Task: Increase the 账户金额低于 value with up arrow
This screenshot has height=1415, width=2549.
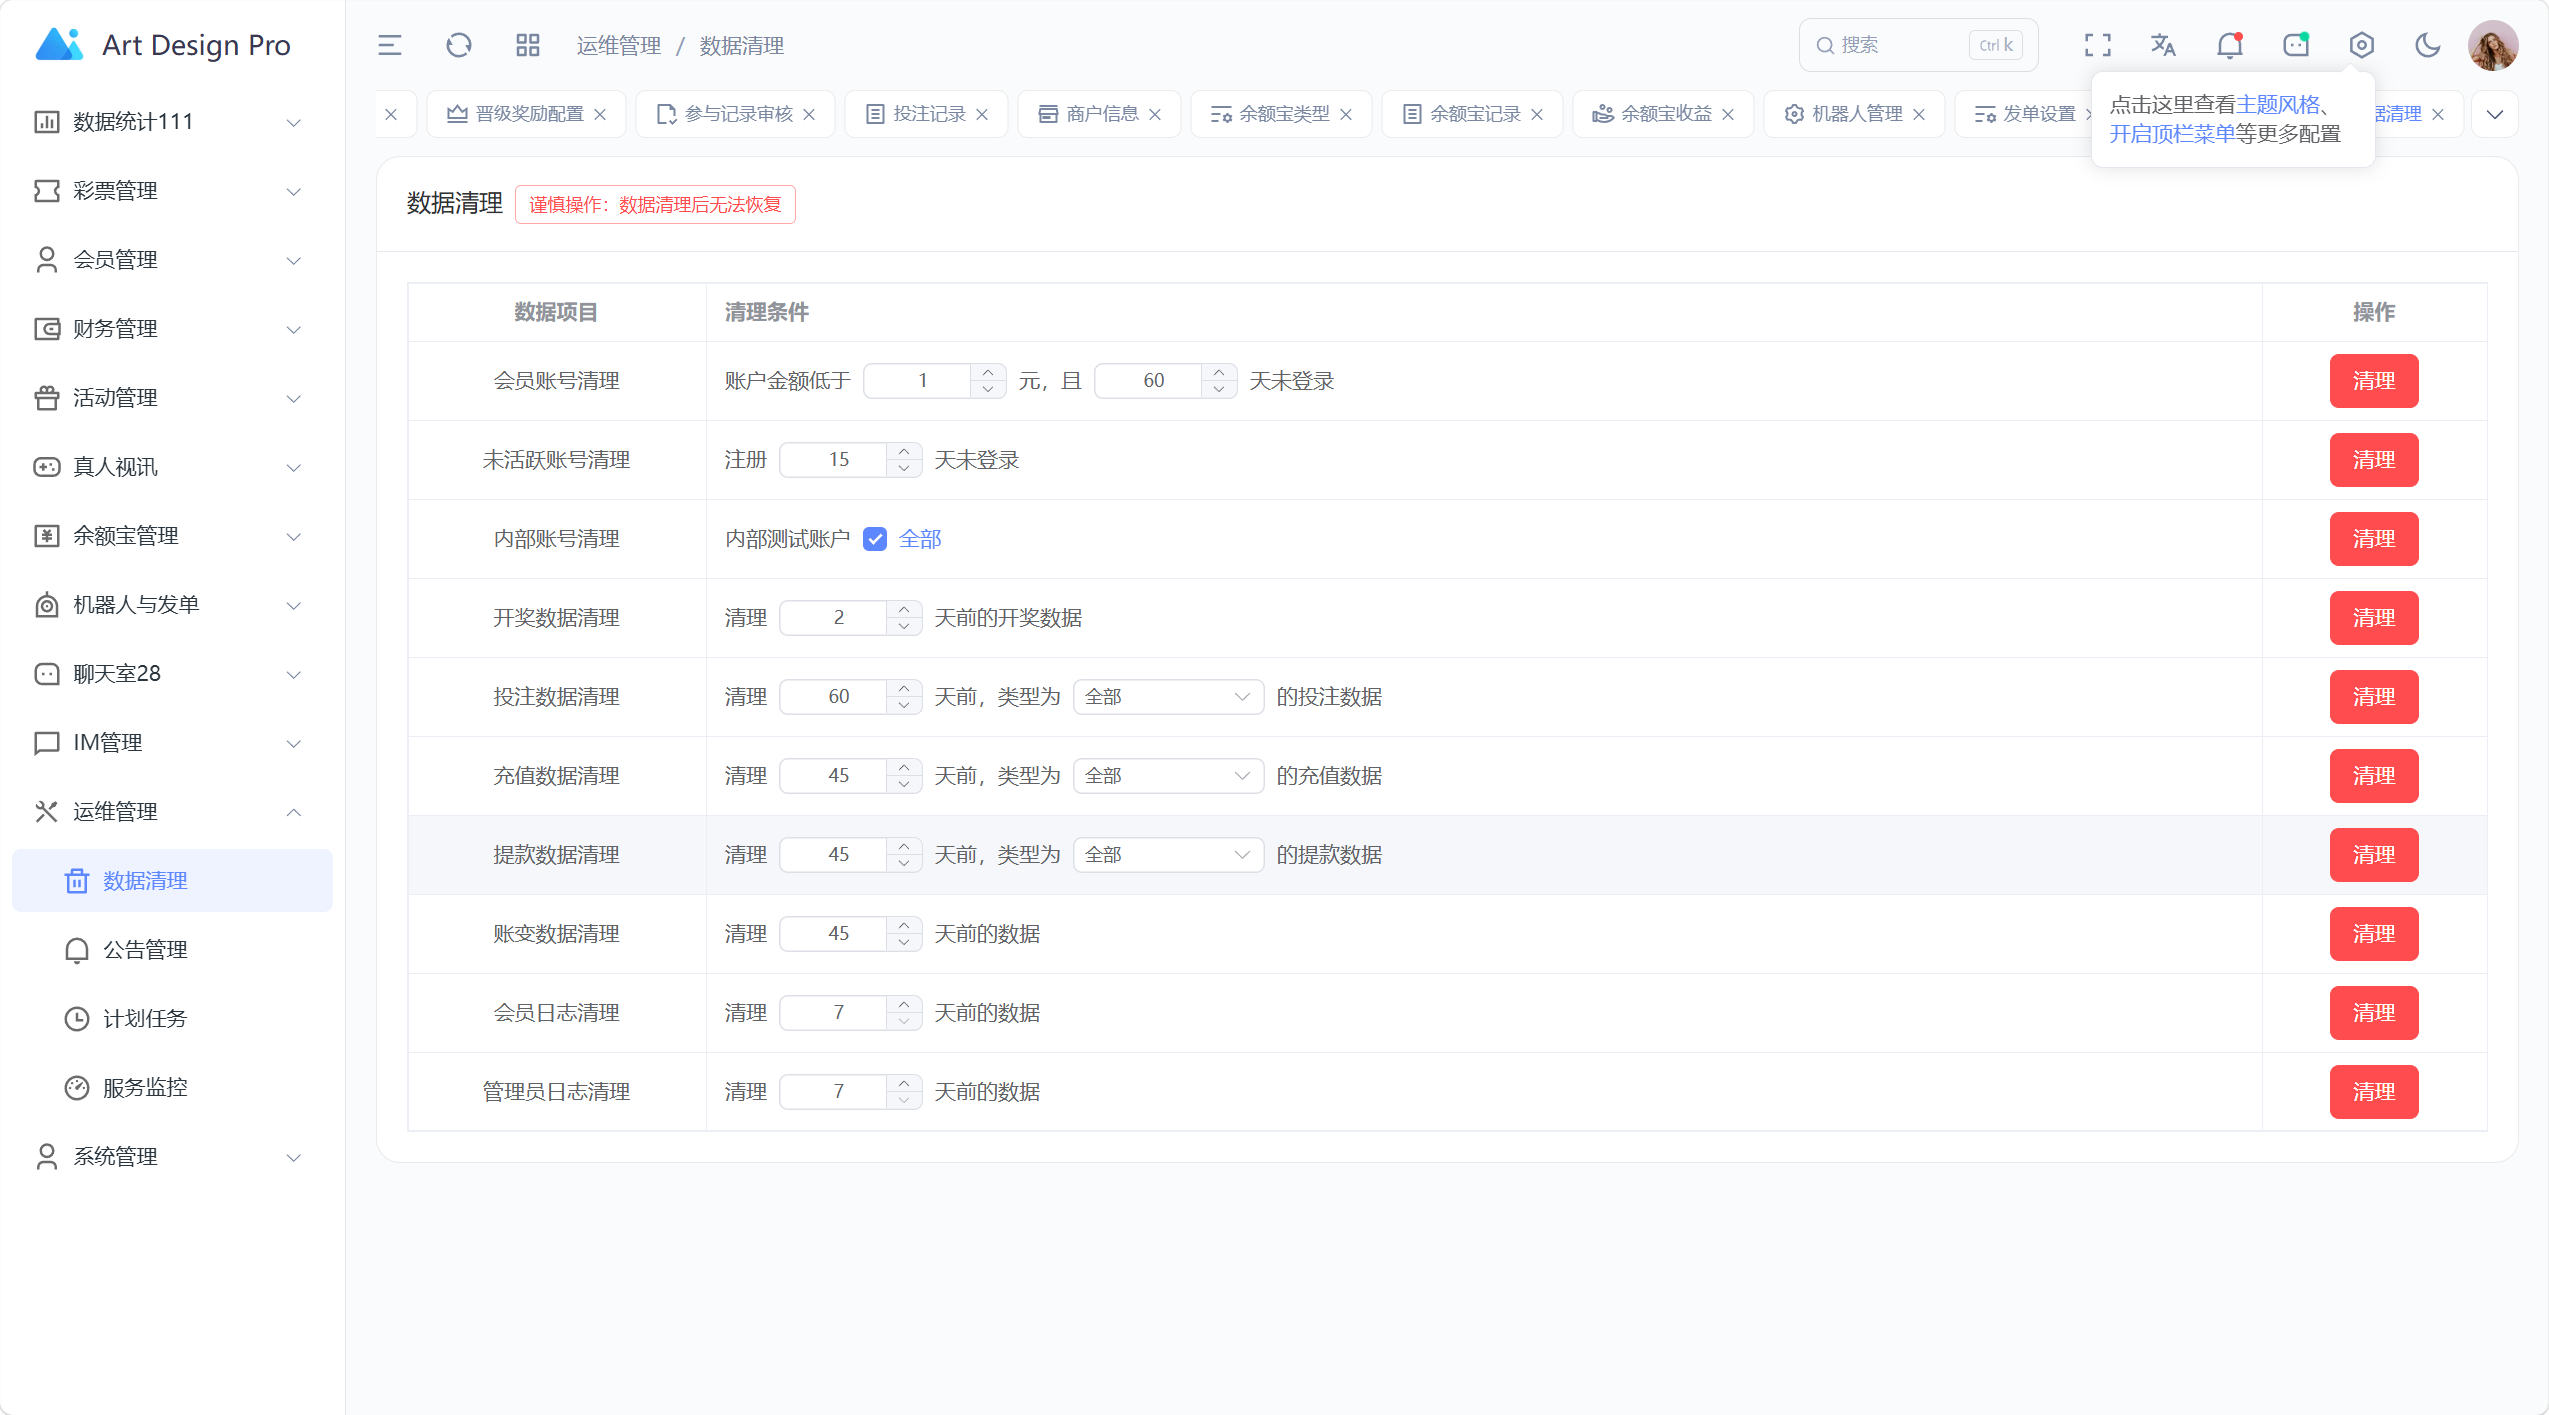Action: tap(987, 372)
